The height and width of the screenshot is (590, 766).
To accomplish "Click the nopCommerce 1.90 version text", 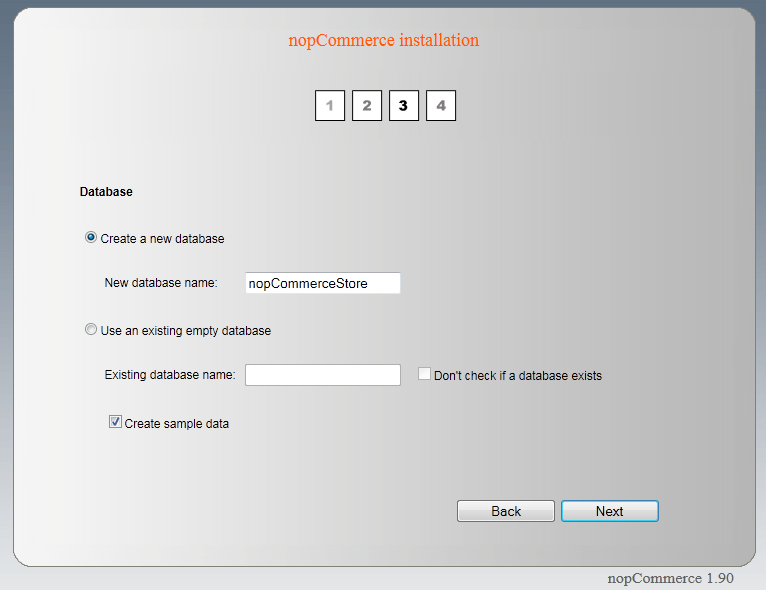I will click(670, 578).
